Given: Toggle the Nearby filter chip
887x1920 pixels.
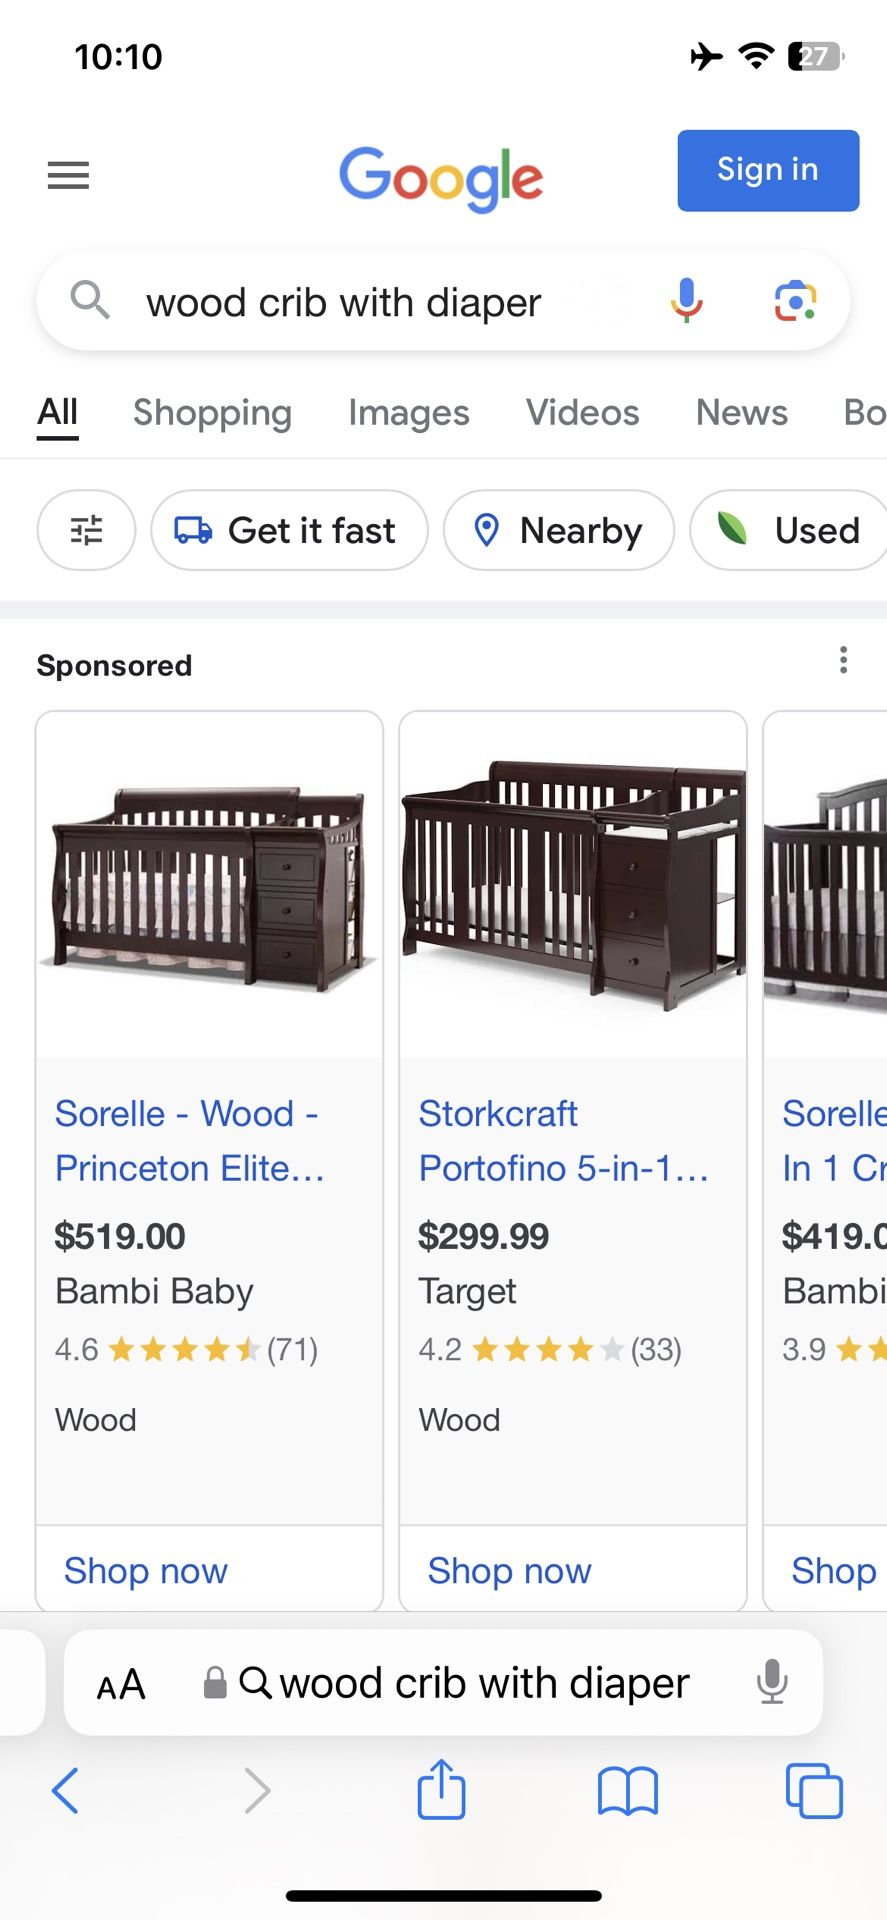Looking at the screenshot, I should (x=559, y=530).
